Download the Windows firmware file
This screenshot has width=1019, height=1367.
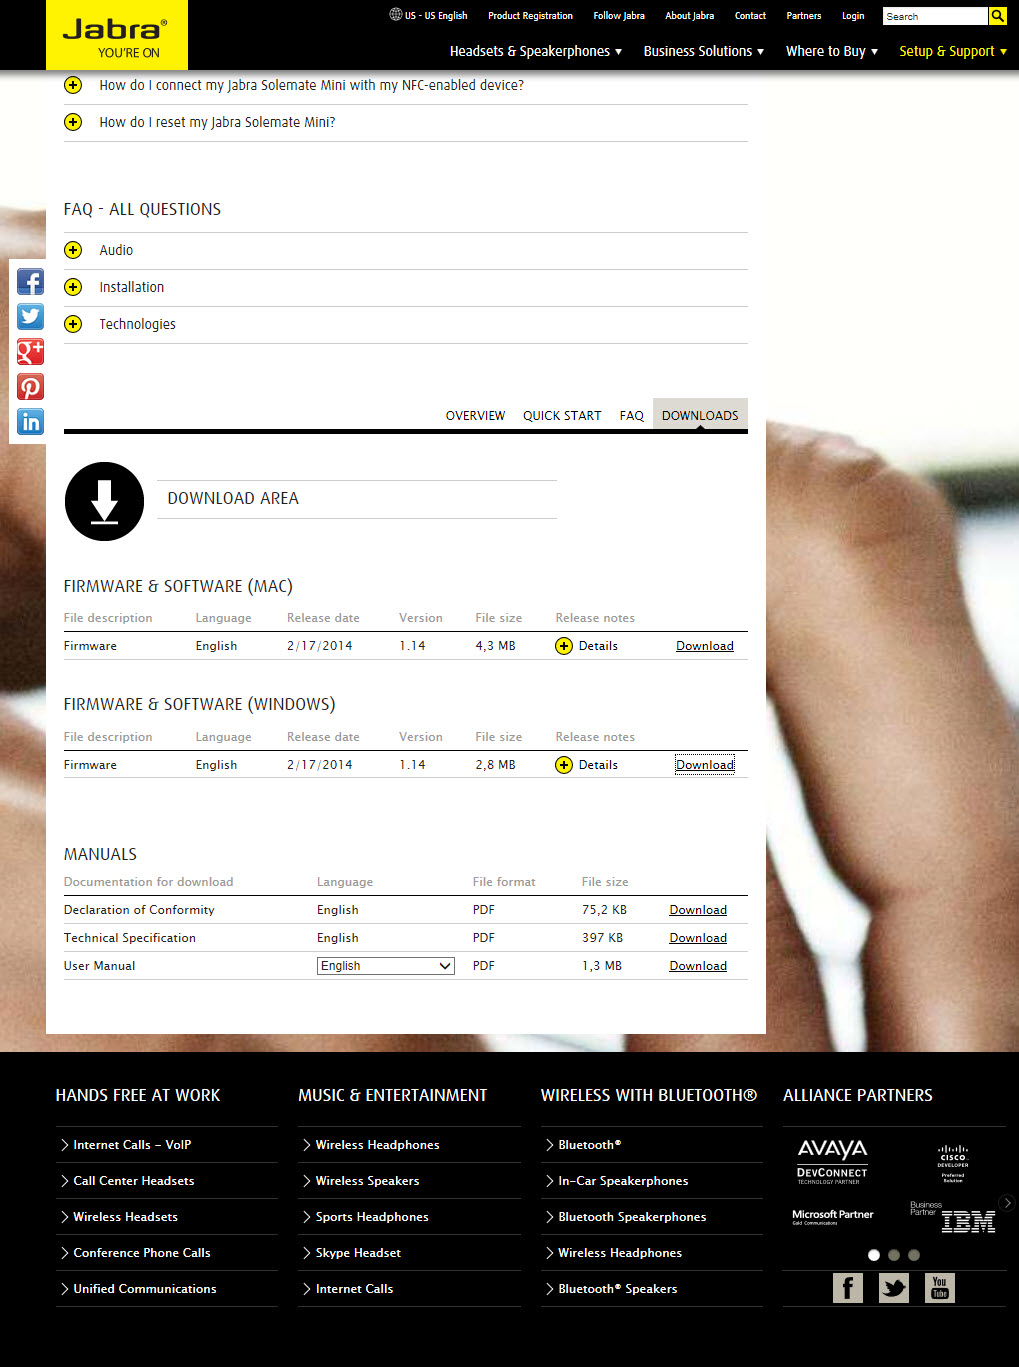click(x=705, y=765)
